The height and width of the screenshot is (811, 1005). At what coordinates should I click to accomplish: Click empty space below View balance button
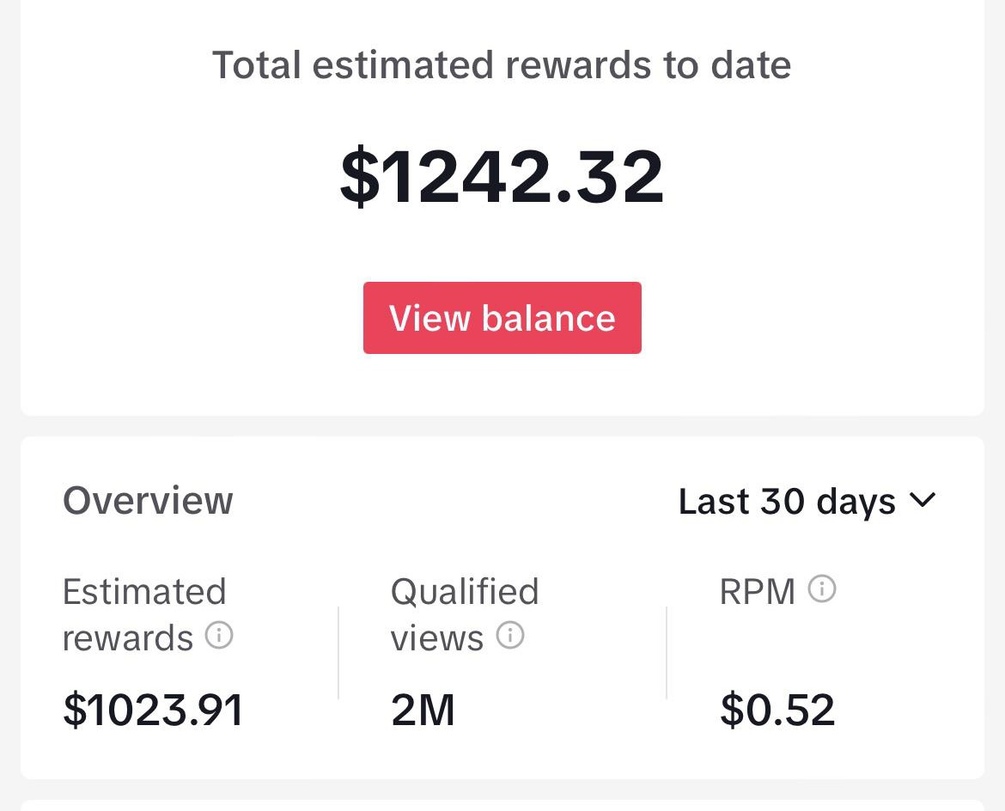point(502,385)
